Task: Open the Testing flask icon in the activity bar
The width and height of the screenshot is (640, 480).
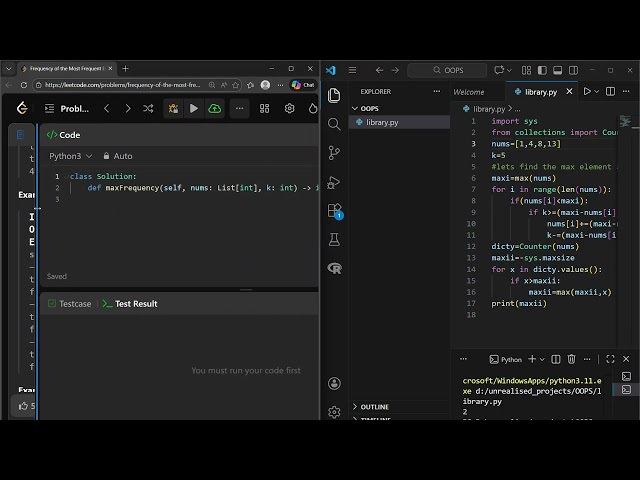Action: (x=334, y=240)
